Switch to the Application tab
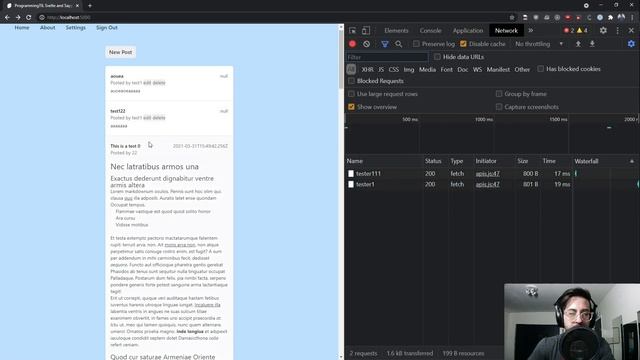This screenshot has height=360, width=640. (468, 31)
